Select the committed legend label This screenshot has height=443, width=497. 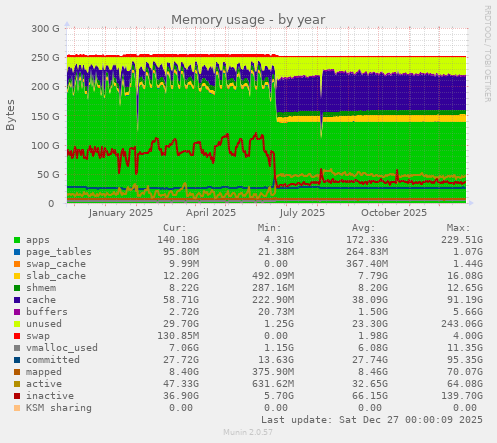[53, 360]
